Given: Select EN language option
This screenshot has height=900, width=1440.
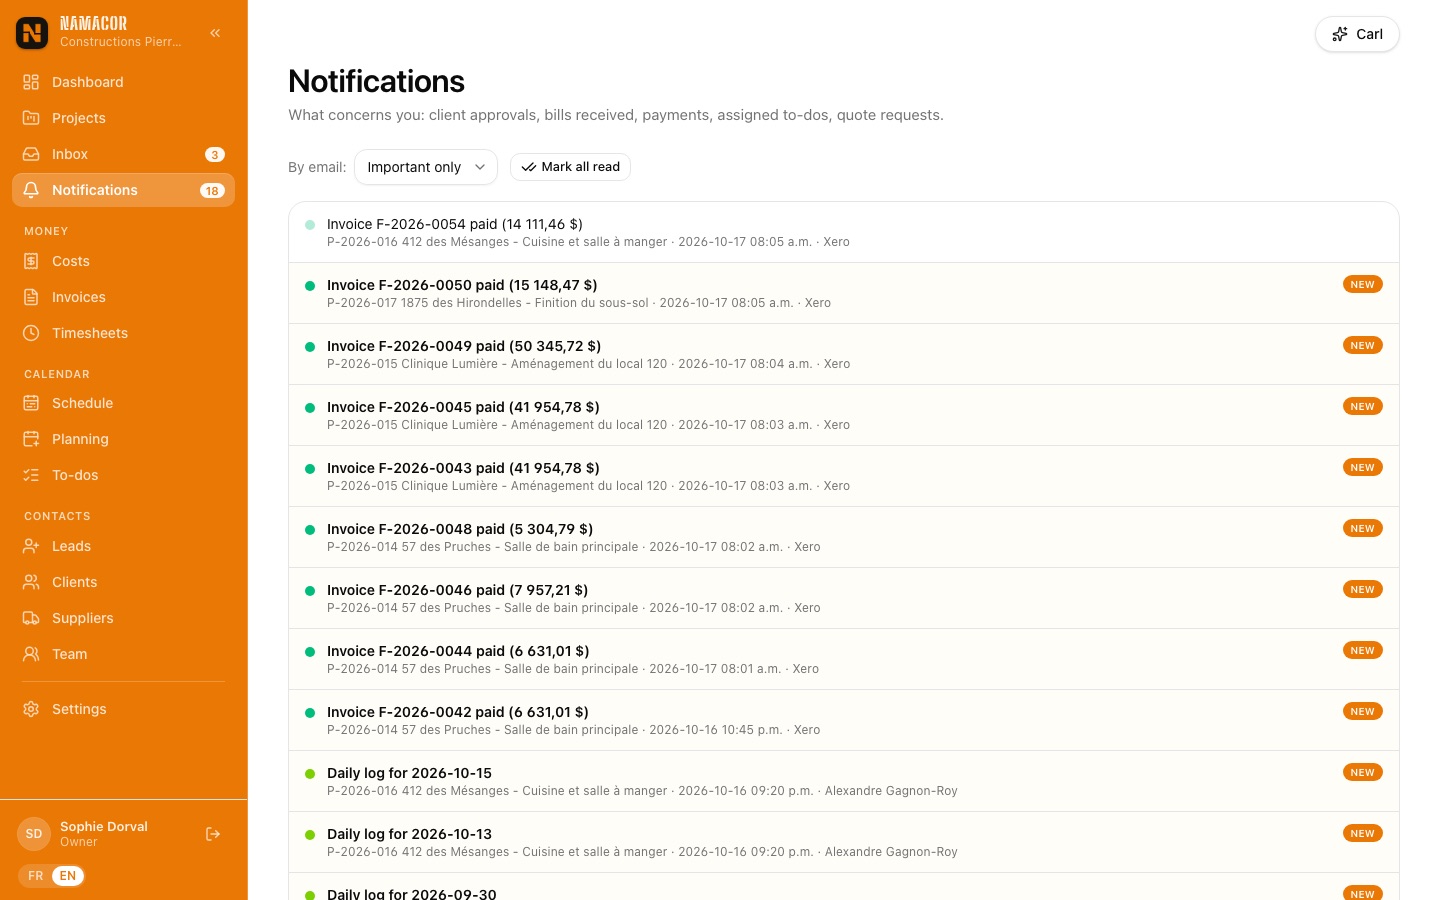Looking at the screenshot, I should (x=67, y=876).
